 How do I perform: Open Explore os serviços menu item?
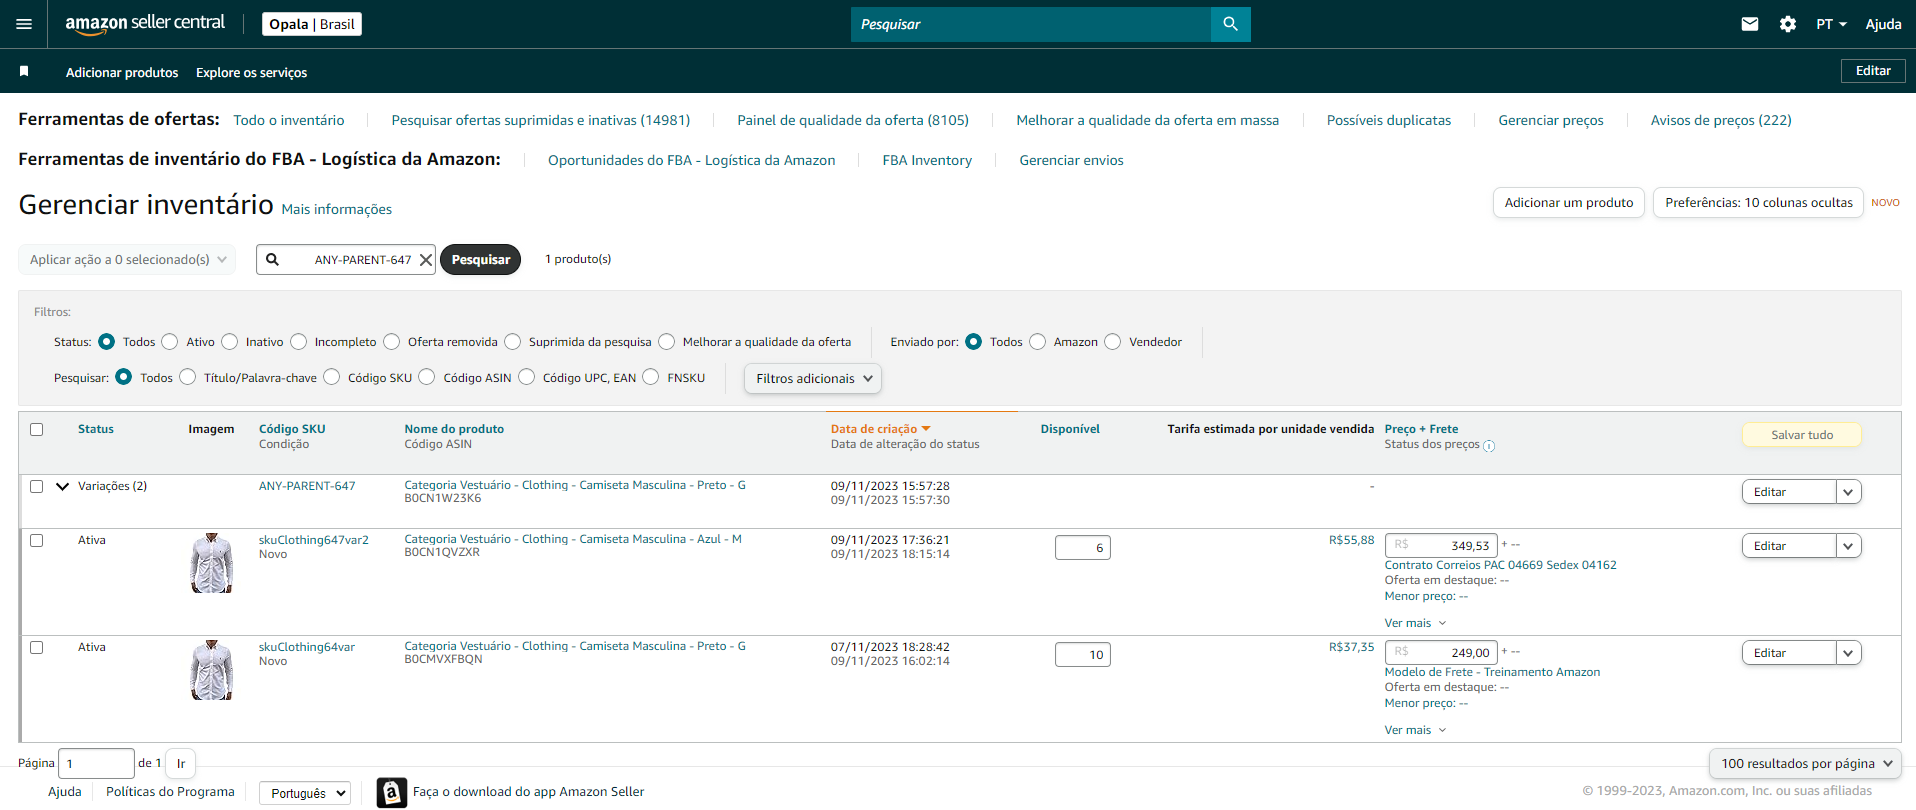click(x=251, y=72)
